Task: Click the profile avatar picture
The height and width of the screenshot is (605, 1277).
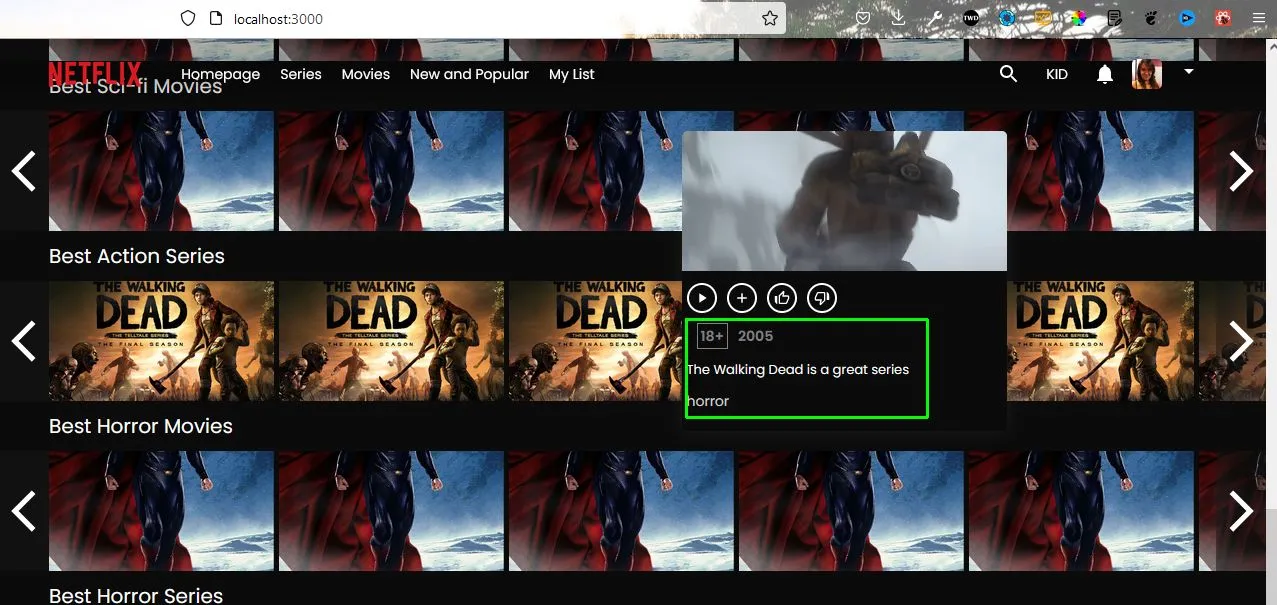Action: pos(1147,74)
